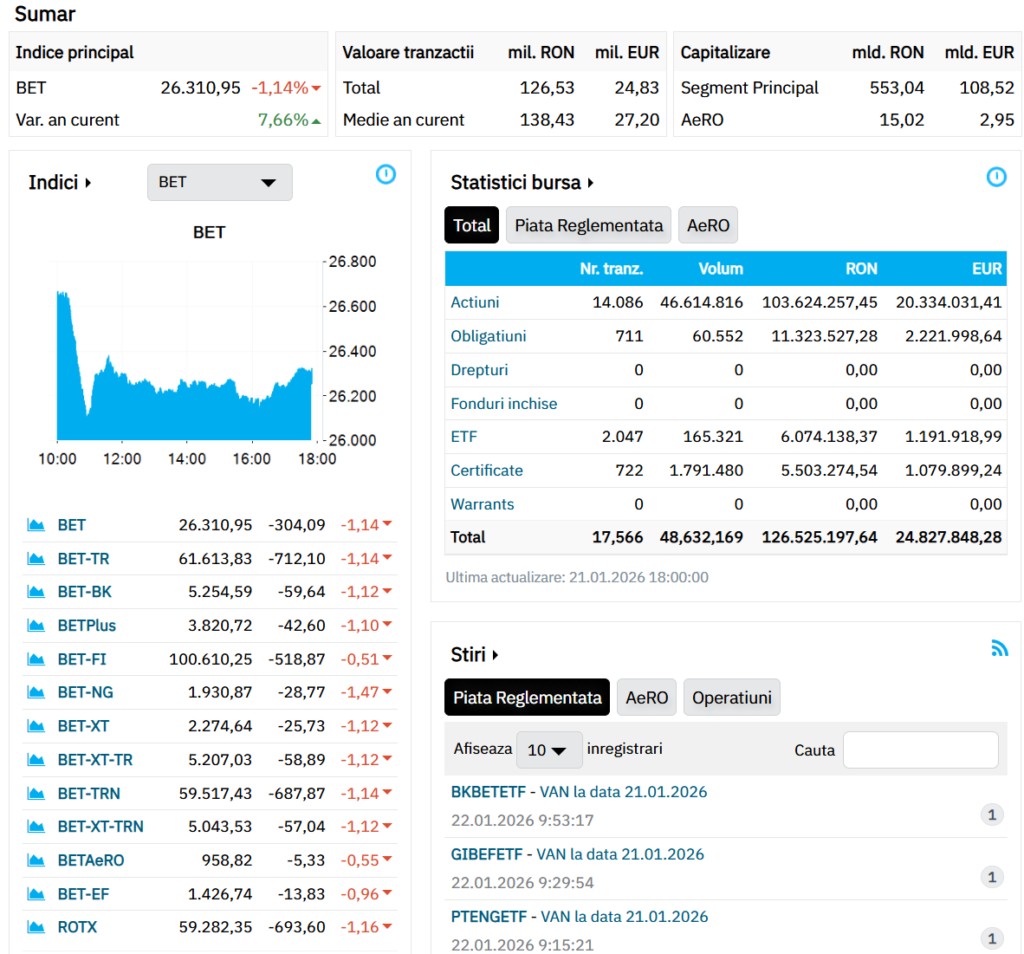Viewport: 1024px width, 954px height.
Task: Expand the Indici heading arrow
Action: click(88, 183)
